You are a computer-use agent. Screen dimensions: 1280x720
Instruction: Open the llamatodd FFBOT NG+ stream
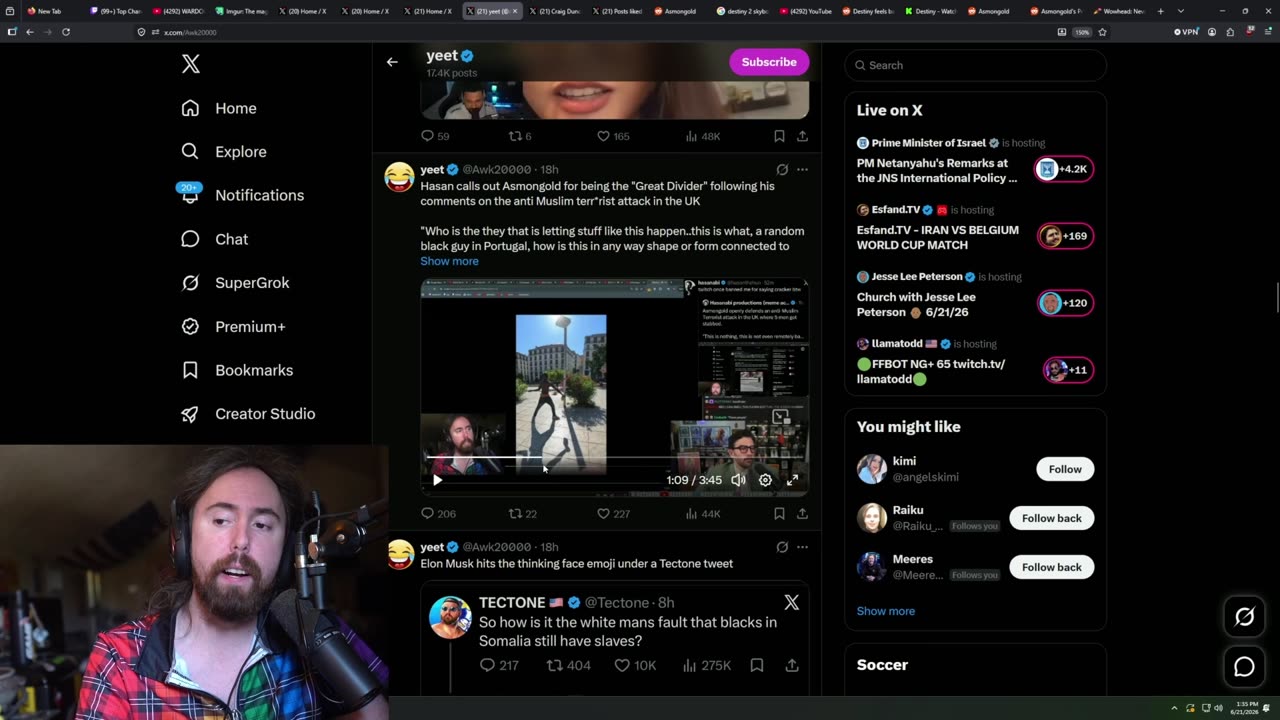click(x=975, y=362)
